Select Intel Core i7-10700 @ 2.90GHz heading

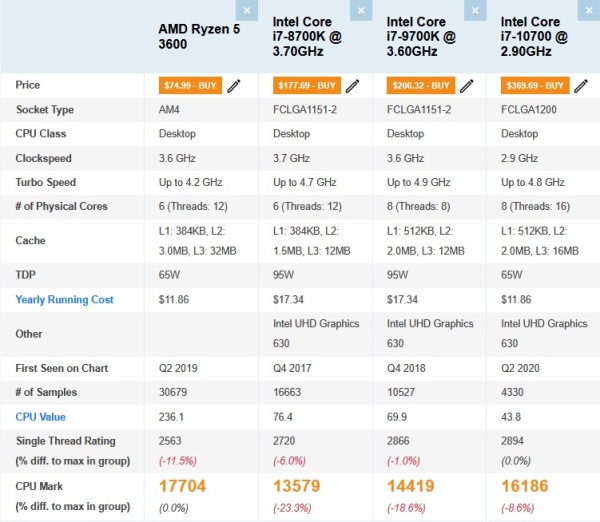pyautogui.click(x=534, y=36)
